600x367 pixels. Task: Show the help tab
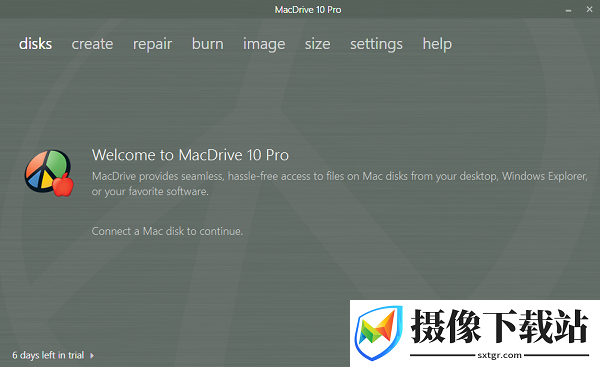click(437, 44)
